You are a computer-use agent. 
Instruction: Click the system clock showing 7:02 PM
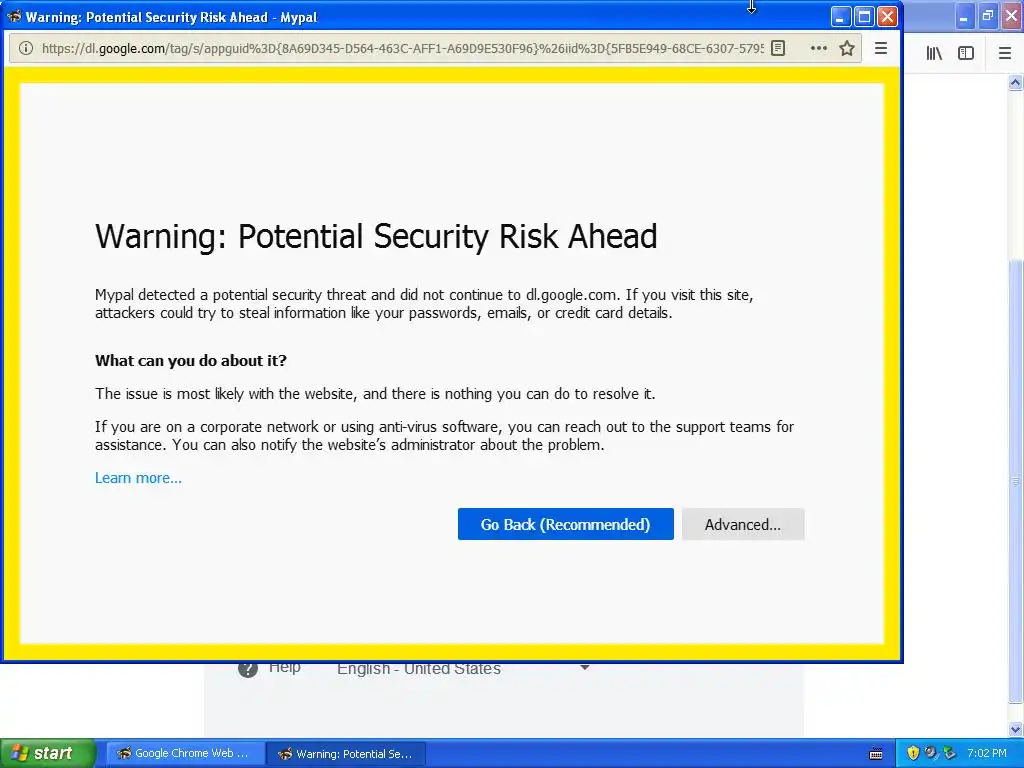pyautogui.click(x=987, y=754)
